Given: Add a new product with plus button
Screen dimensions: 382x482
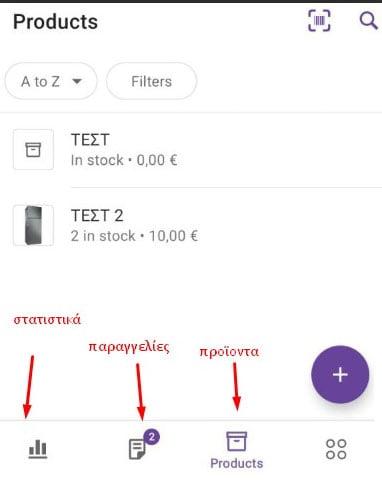Looking at the screenshot, I should click(x=340, y=374).
